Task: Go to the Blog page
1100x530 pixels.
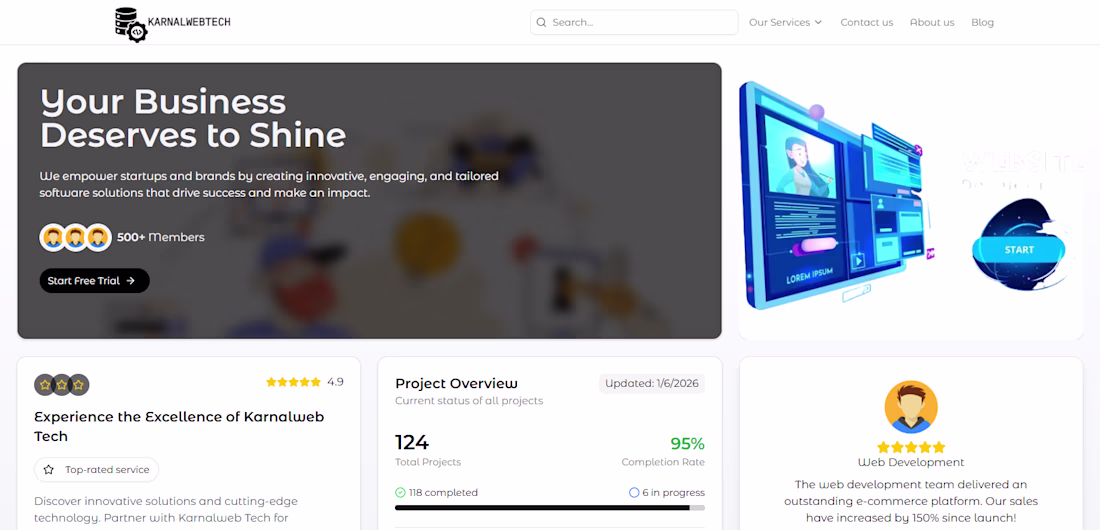Action: click(982, 22)
